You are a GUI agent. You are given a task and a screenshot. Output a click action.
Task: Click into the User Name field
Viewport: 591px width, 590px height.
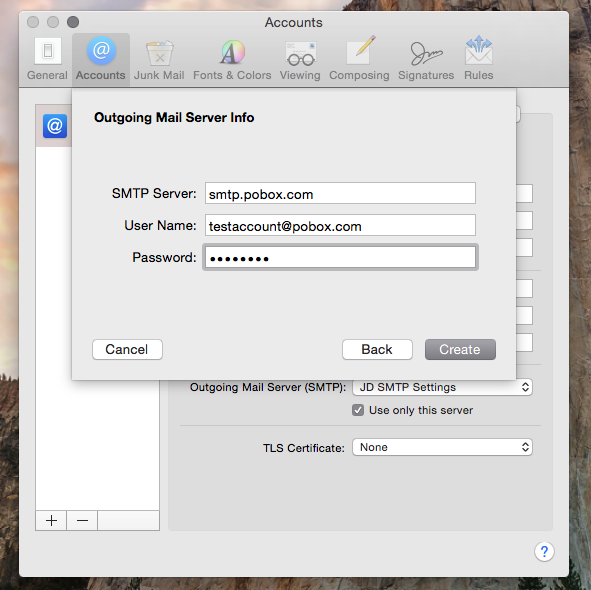[340, 225]
